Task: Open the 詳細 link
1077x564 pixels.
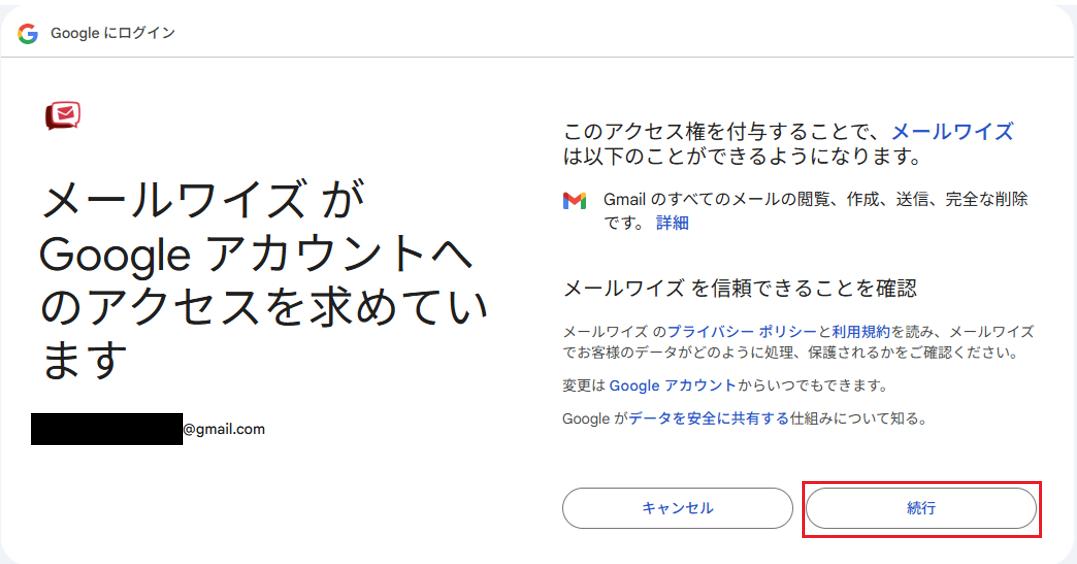Action: click(672, 223)
